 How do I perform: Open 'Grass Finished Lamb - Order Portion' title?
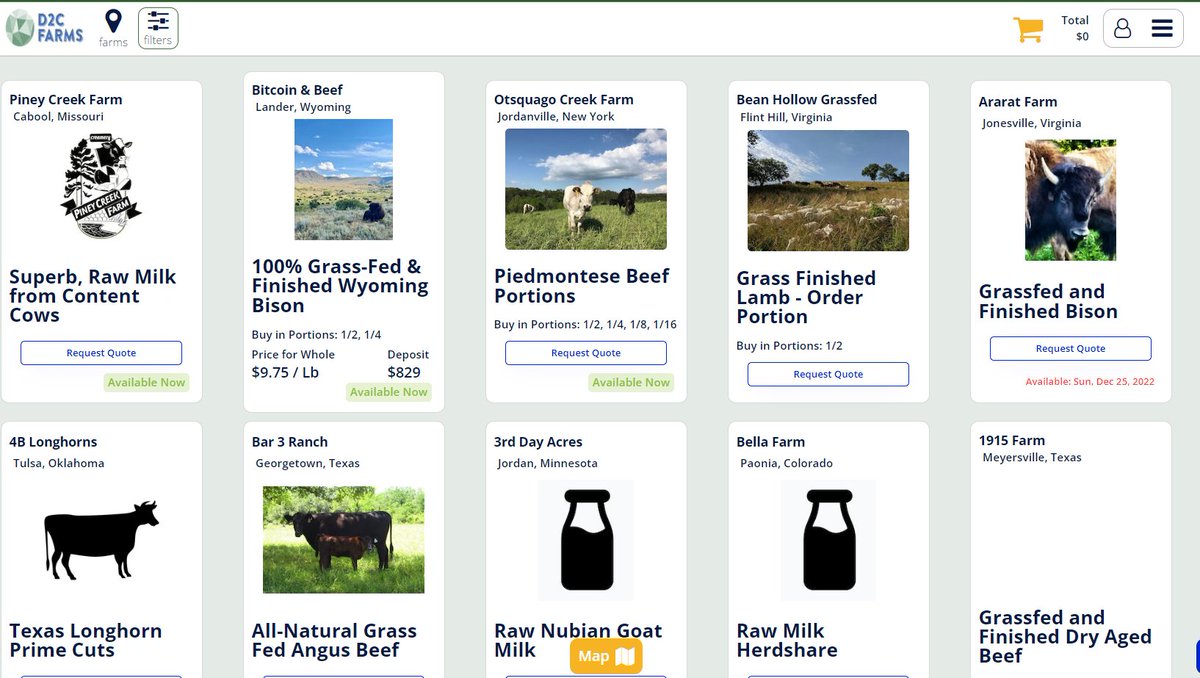806,297
